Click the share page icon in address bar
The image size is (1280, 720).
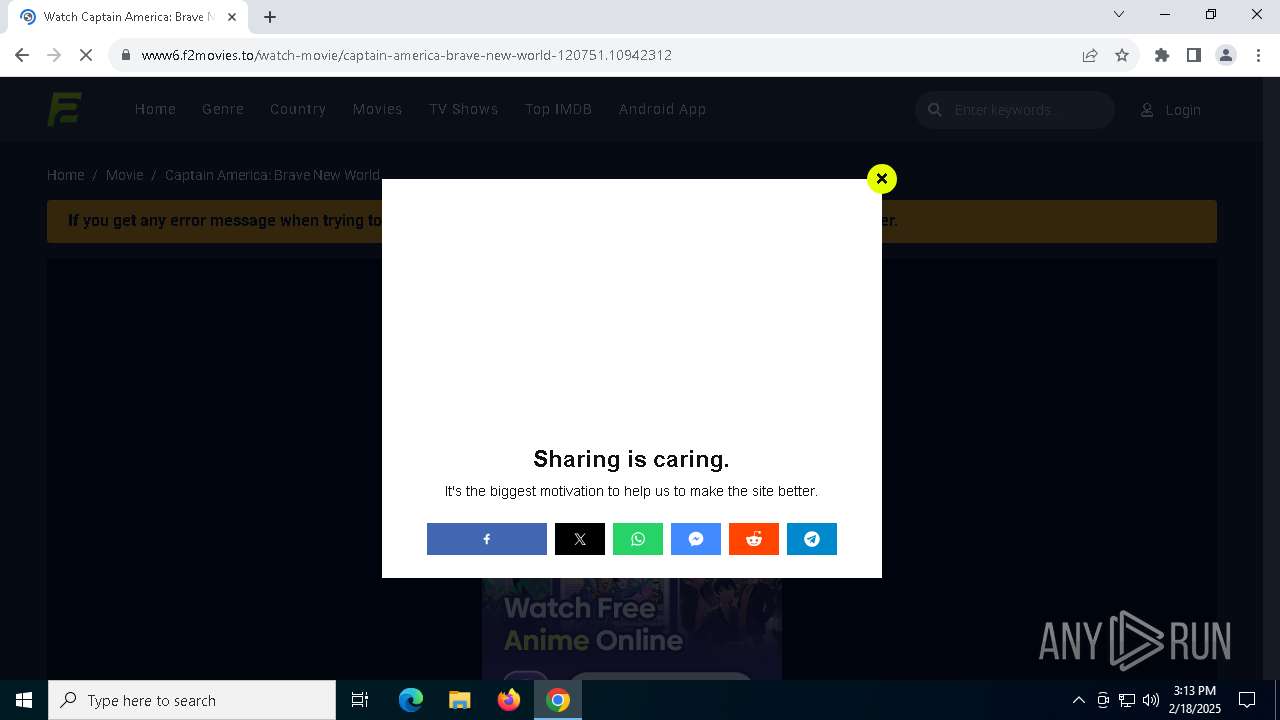(x=1090, y=55)
